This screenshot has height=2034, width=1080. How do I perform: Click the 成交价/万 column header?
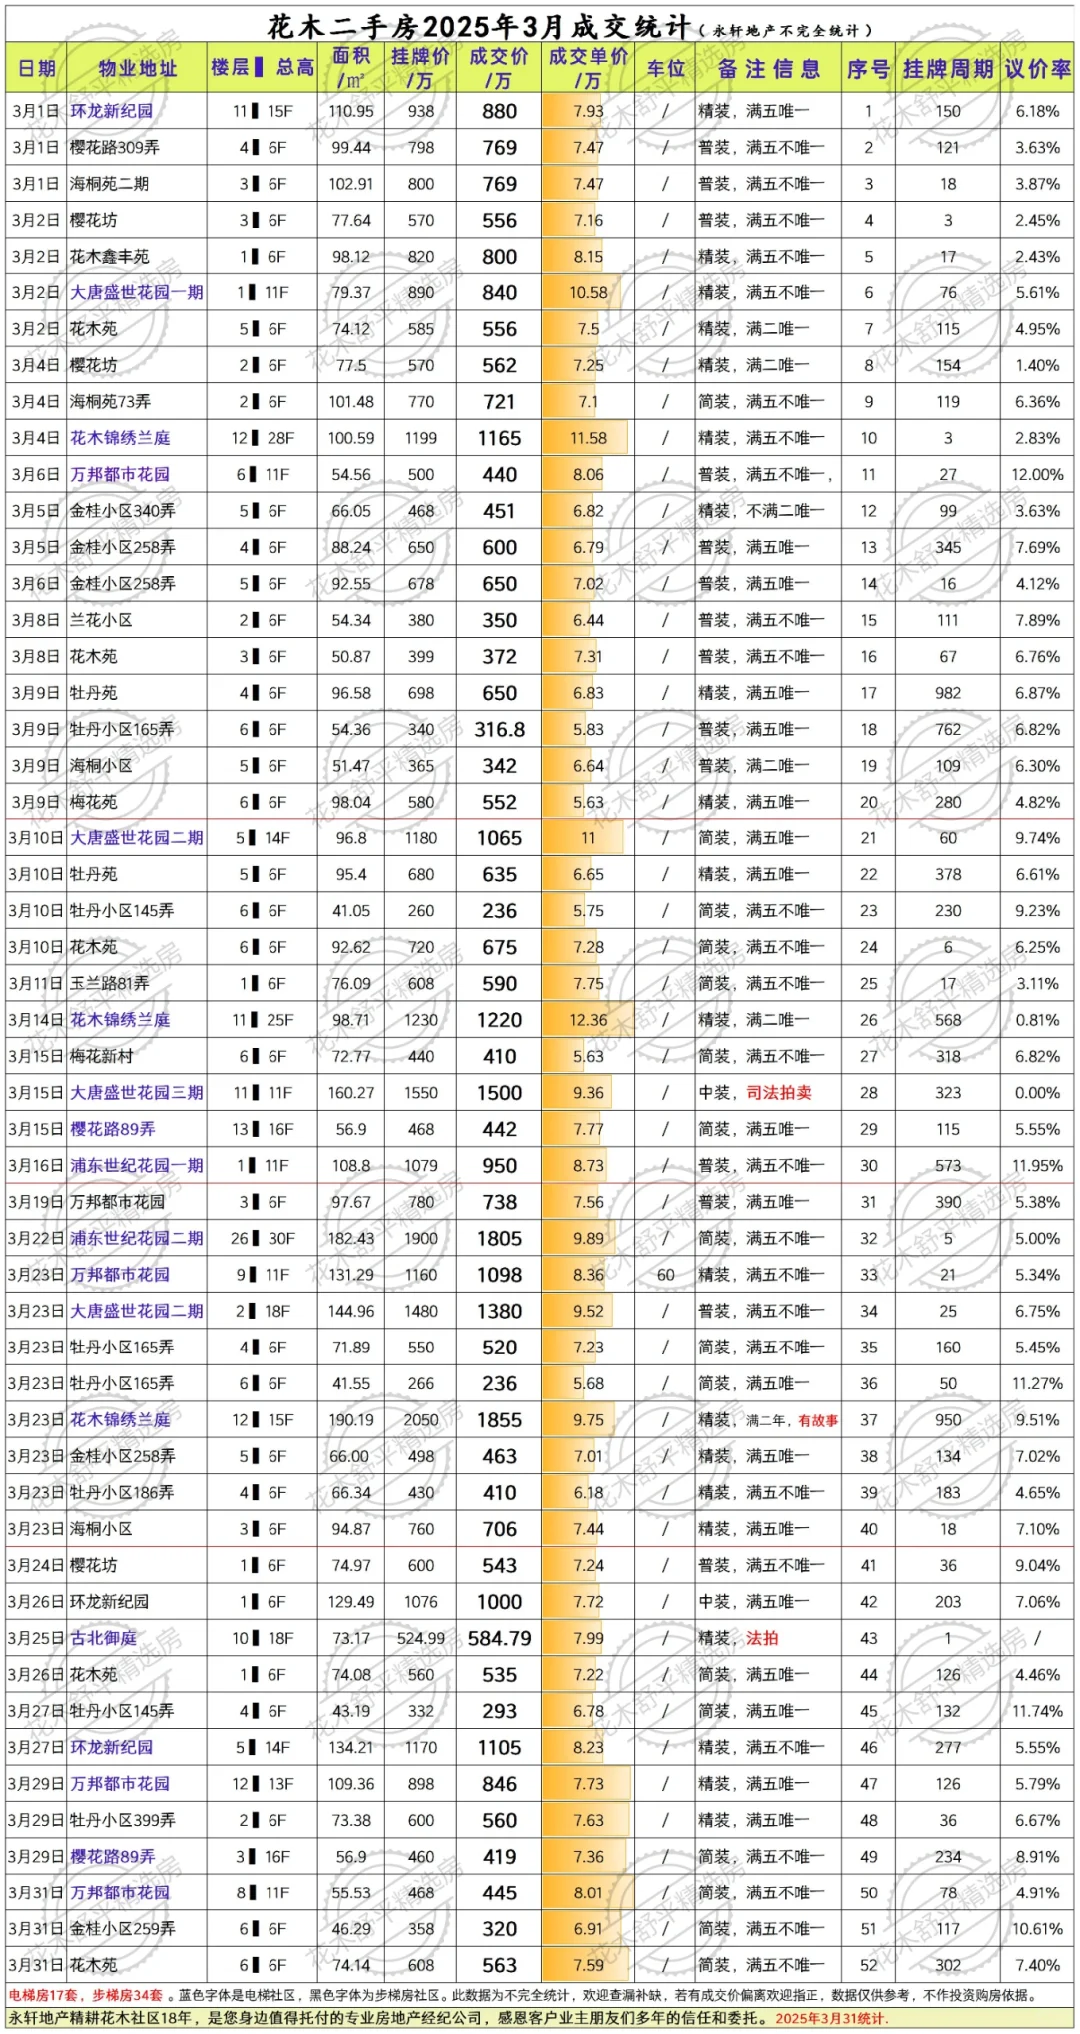499,68
